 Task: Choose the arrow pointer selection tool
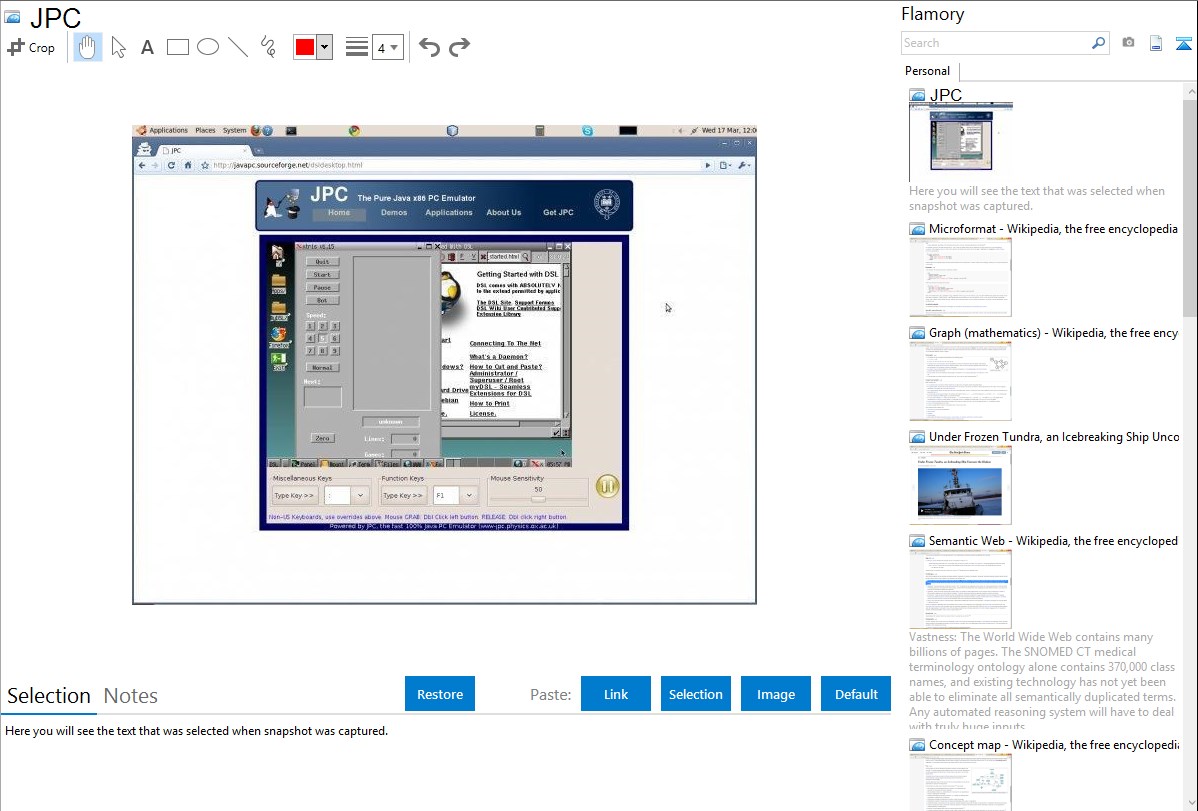(x=118, y=47)
